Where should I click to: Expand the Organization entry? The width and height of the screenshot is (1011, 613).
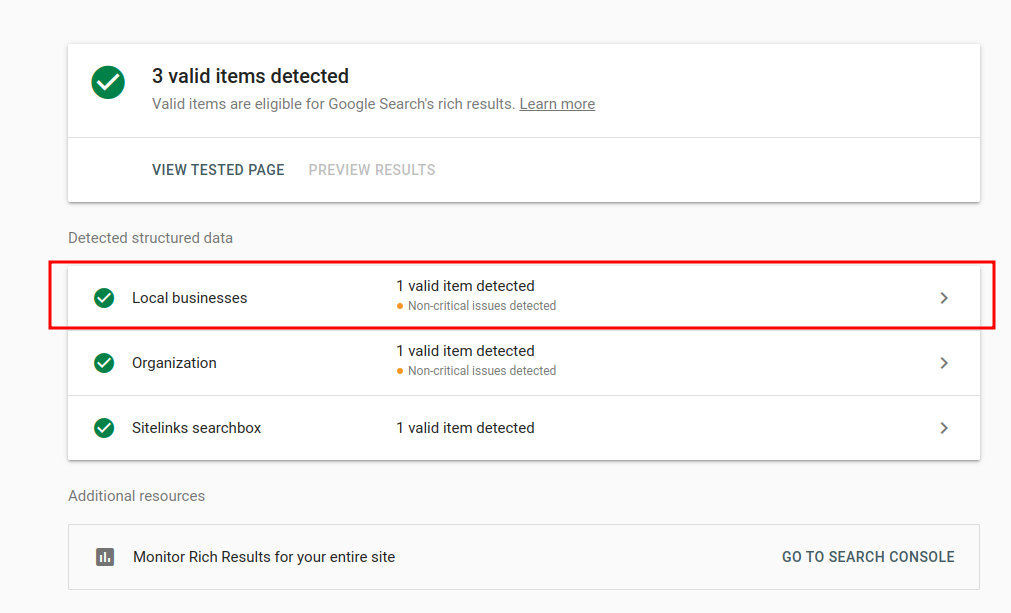pos(943,362)
